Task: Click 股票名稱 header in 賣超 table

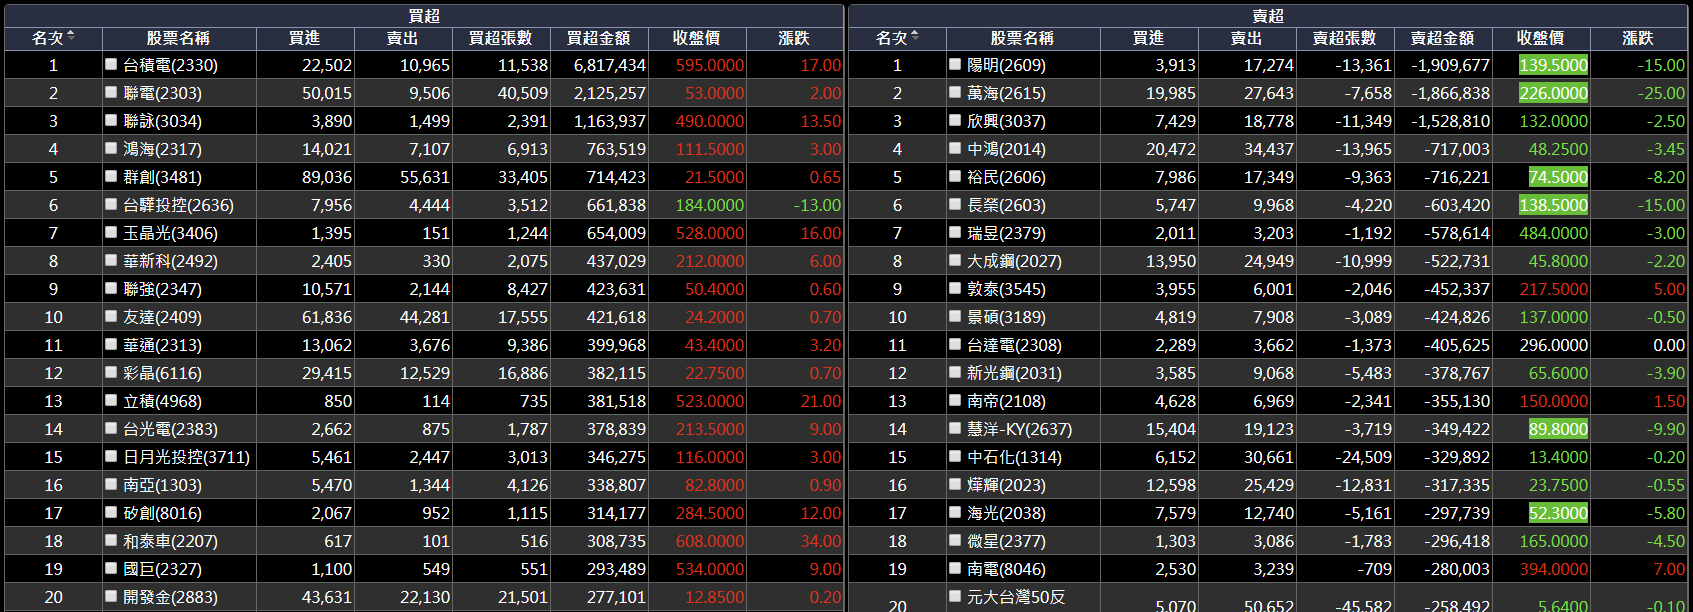Action: [1022, 38]
